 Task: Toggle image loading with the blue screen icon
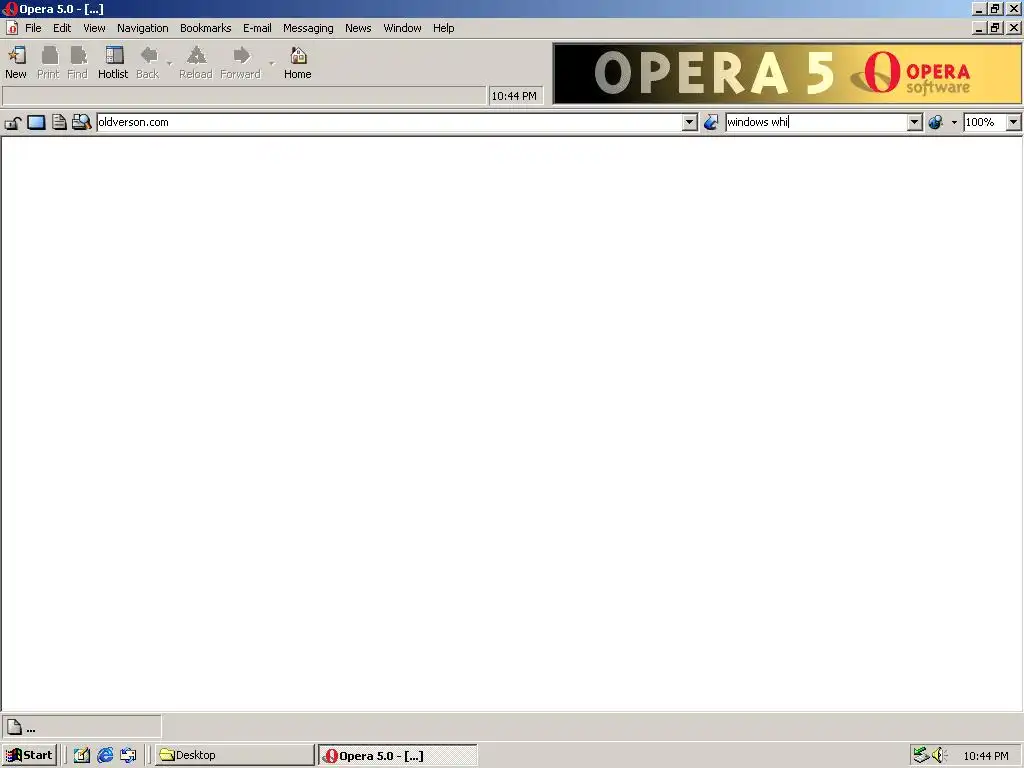37,122
